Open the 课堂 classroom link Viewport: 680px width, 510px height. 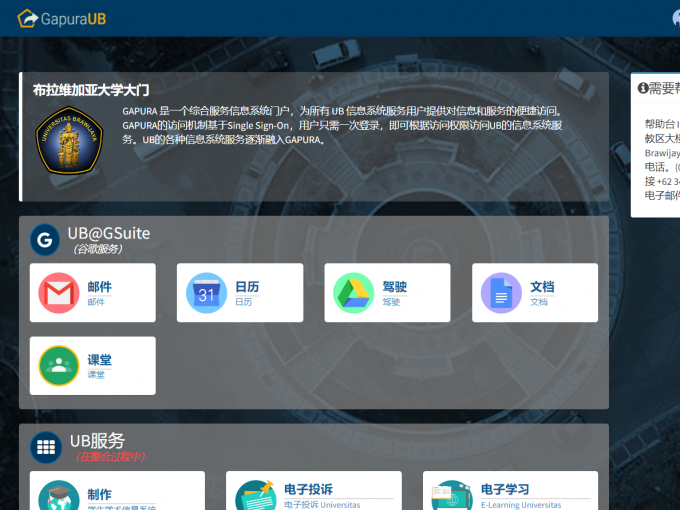click(x=99, y=360)
